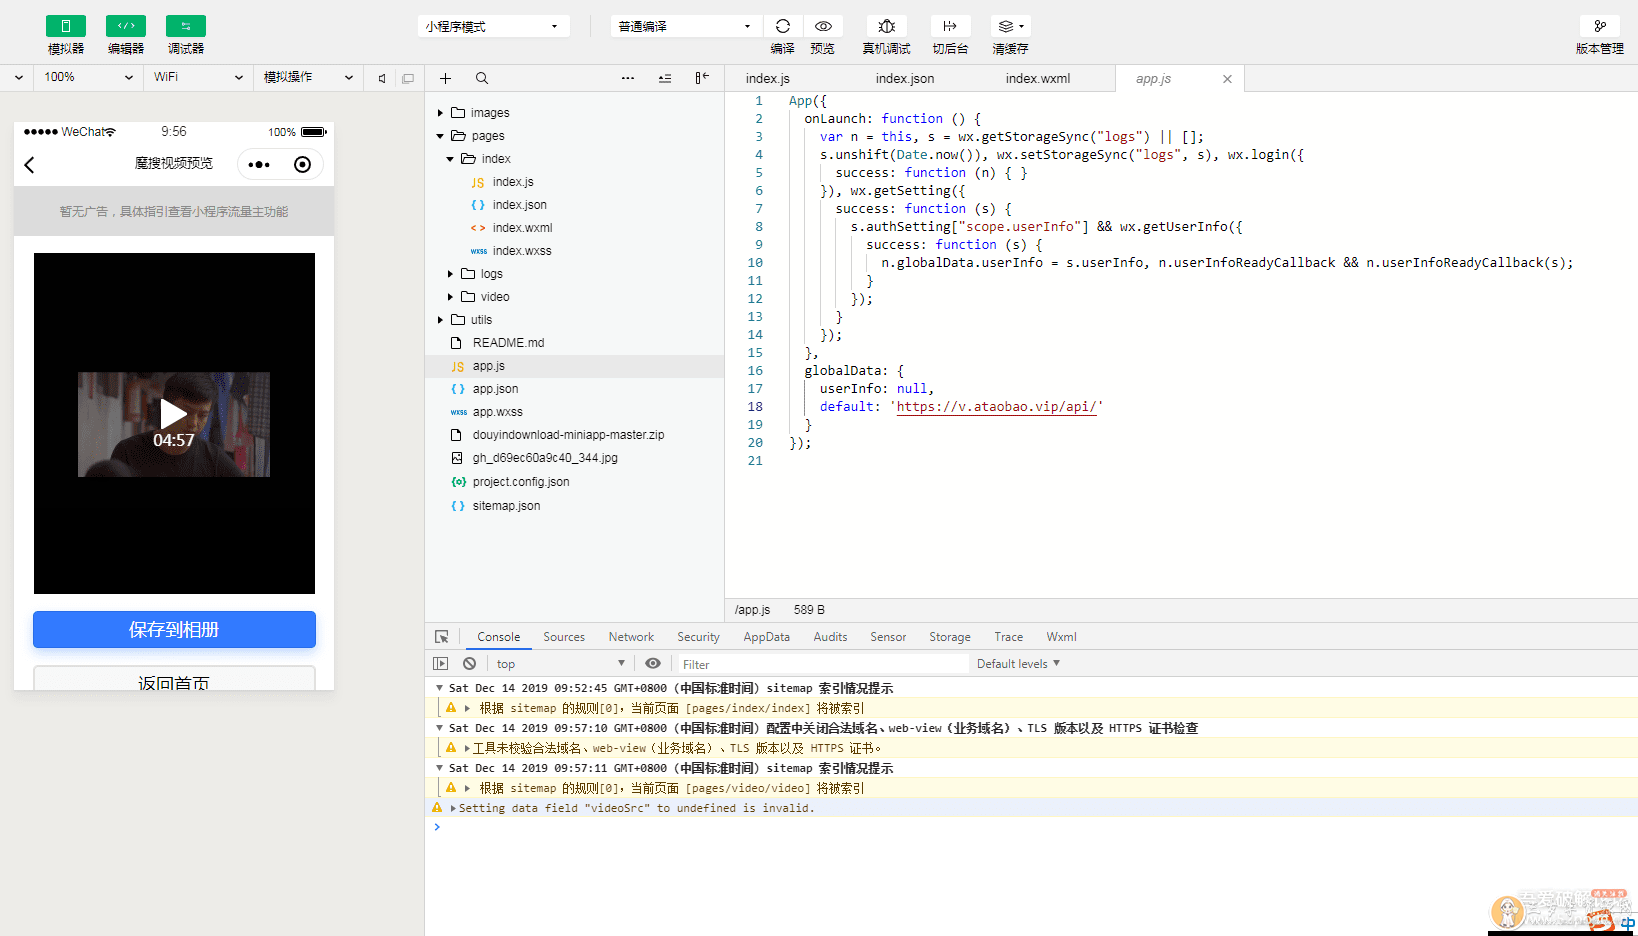Screen dimensions: 1638x936
Task: Clear console with the block icon
Action: (x=469, y=663)
